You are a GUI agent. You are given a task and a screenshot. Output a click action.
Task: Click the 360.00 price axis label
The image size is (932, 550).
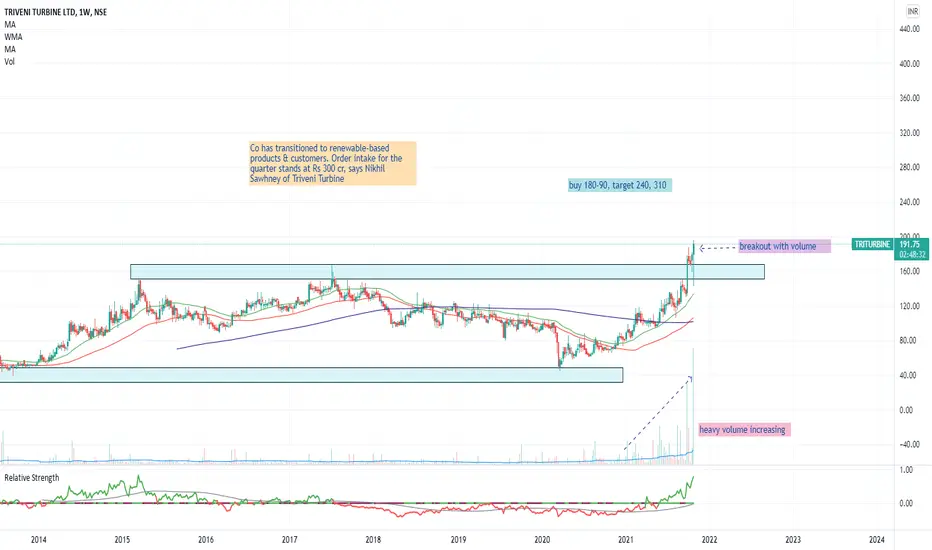coord(909,98)
